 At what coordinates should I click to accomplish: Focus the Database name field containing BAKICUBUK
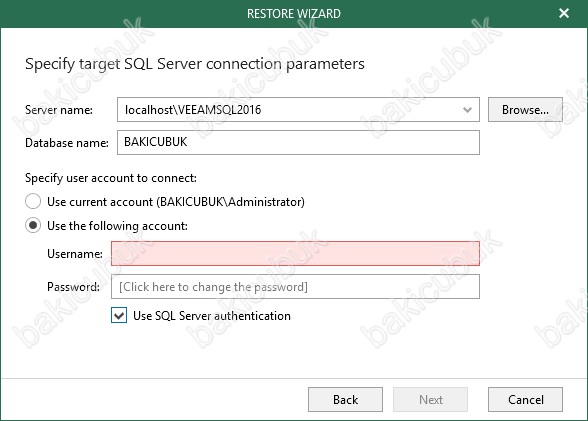coord(298,142)
